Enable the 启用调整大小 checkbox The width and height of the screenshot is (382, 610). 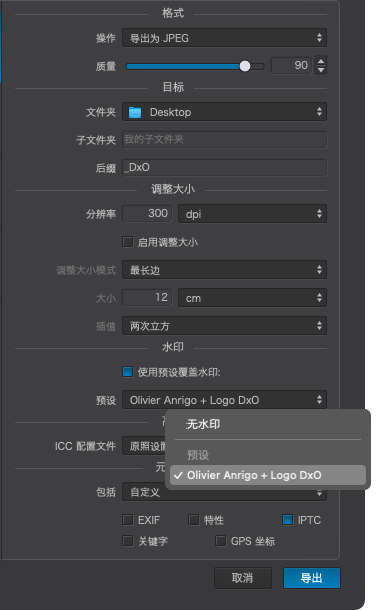coord(128,242)
